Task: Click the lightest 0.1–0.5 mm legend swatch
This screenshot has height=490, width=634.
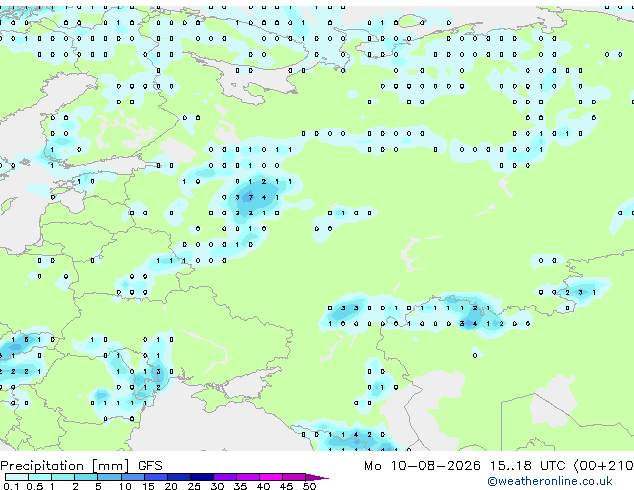Action: coord(17,477)
